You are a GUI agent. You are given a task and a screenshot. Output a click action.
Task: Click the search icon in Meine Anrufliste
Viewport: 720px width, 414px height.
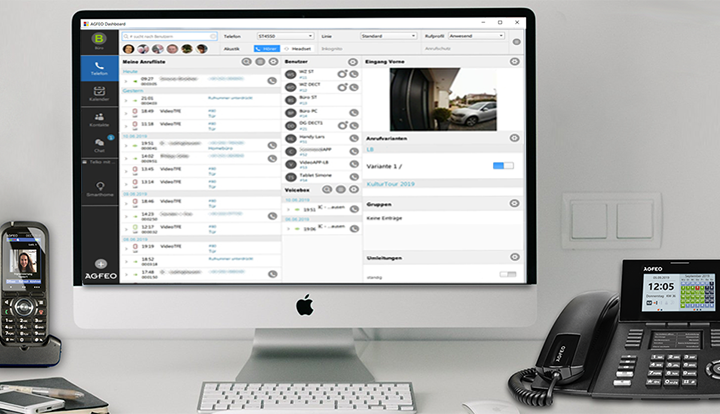[247, 61]
